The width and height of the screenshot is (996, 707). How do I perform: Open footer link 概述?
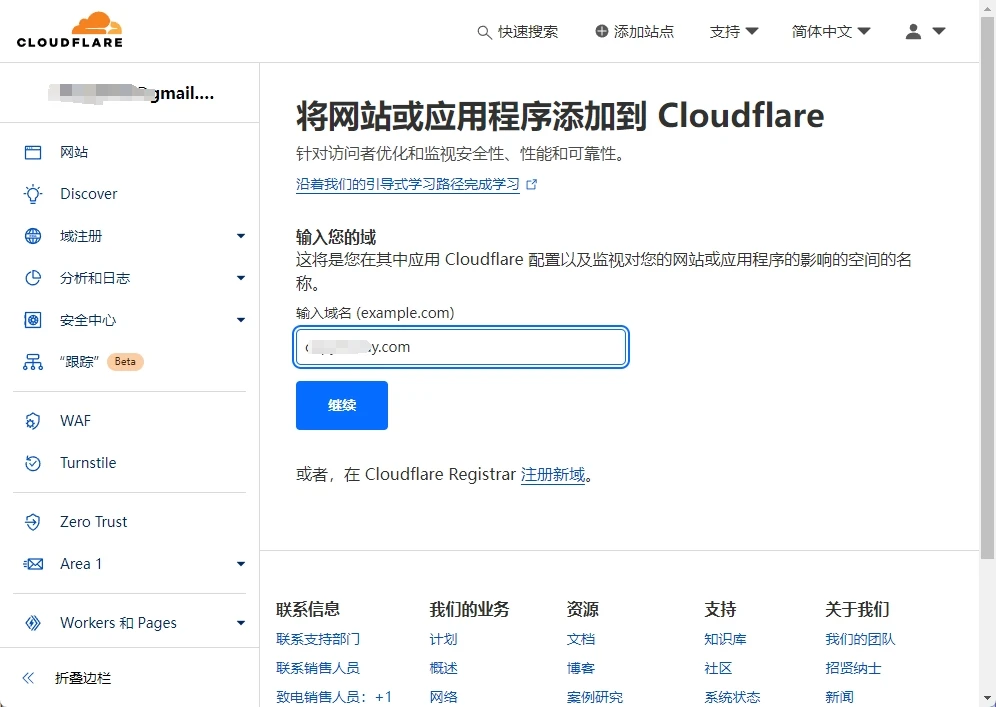(443, 668)
